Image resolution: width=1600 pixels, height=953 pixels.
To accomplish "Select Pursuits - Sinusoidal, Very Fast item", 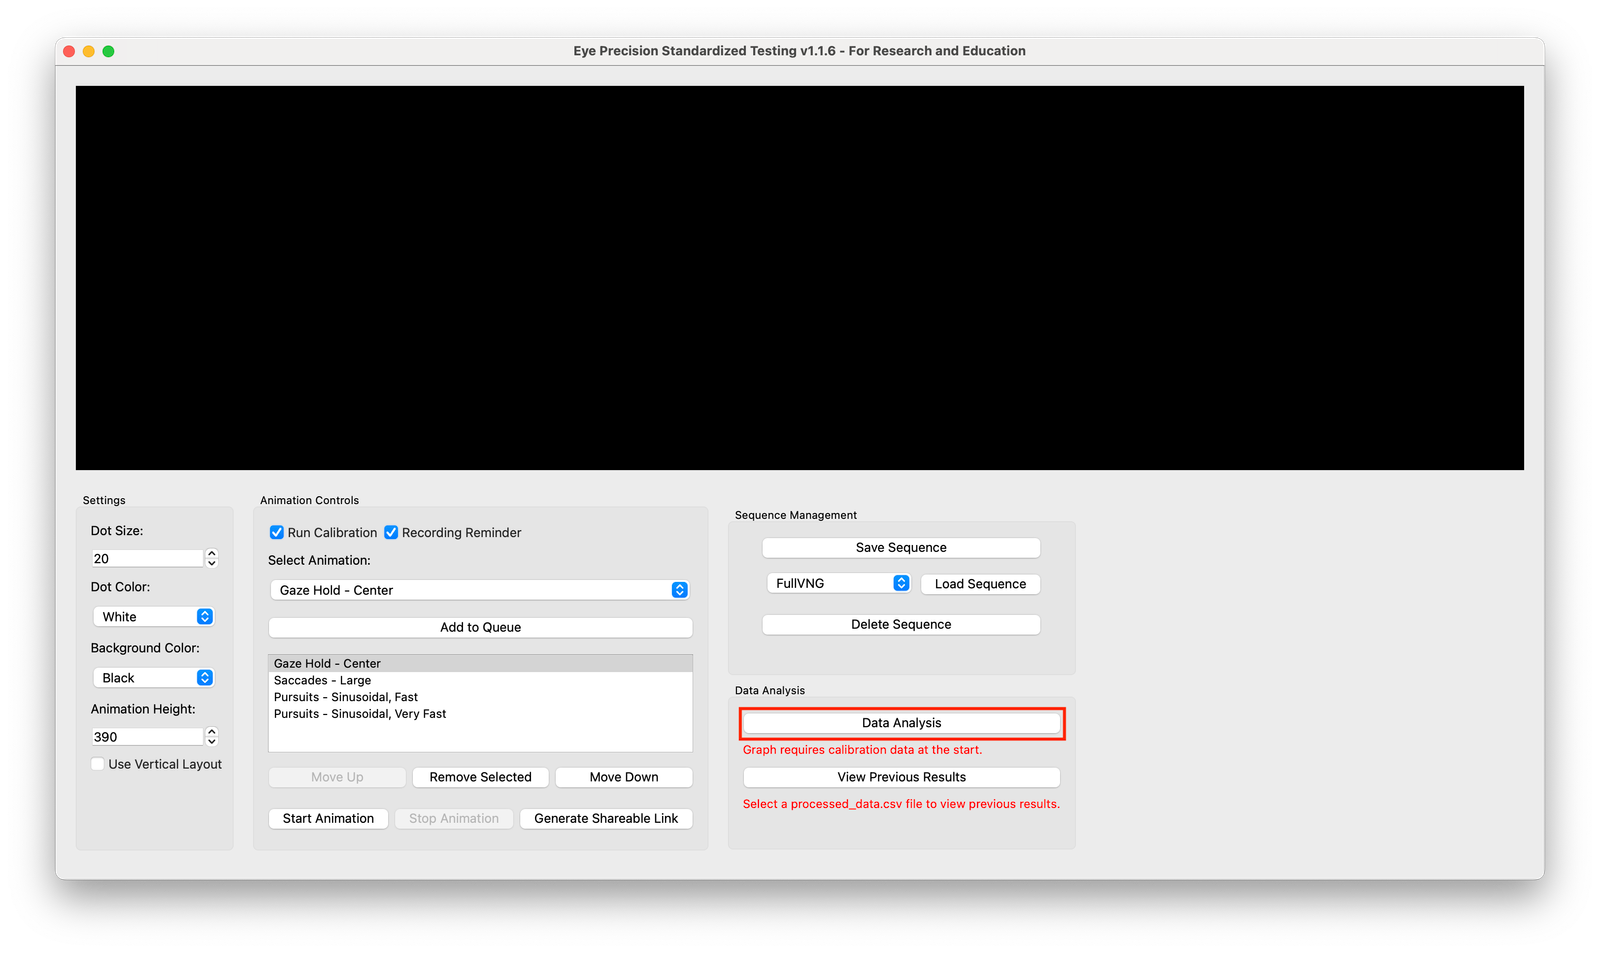I will 360,714.
